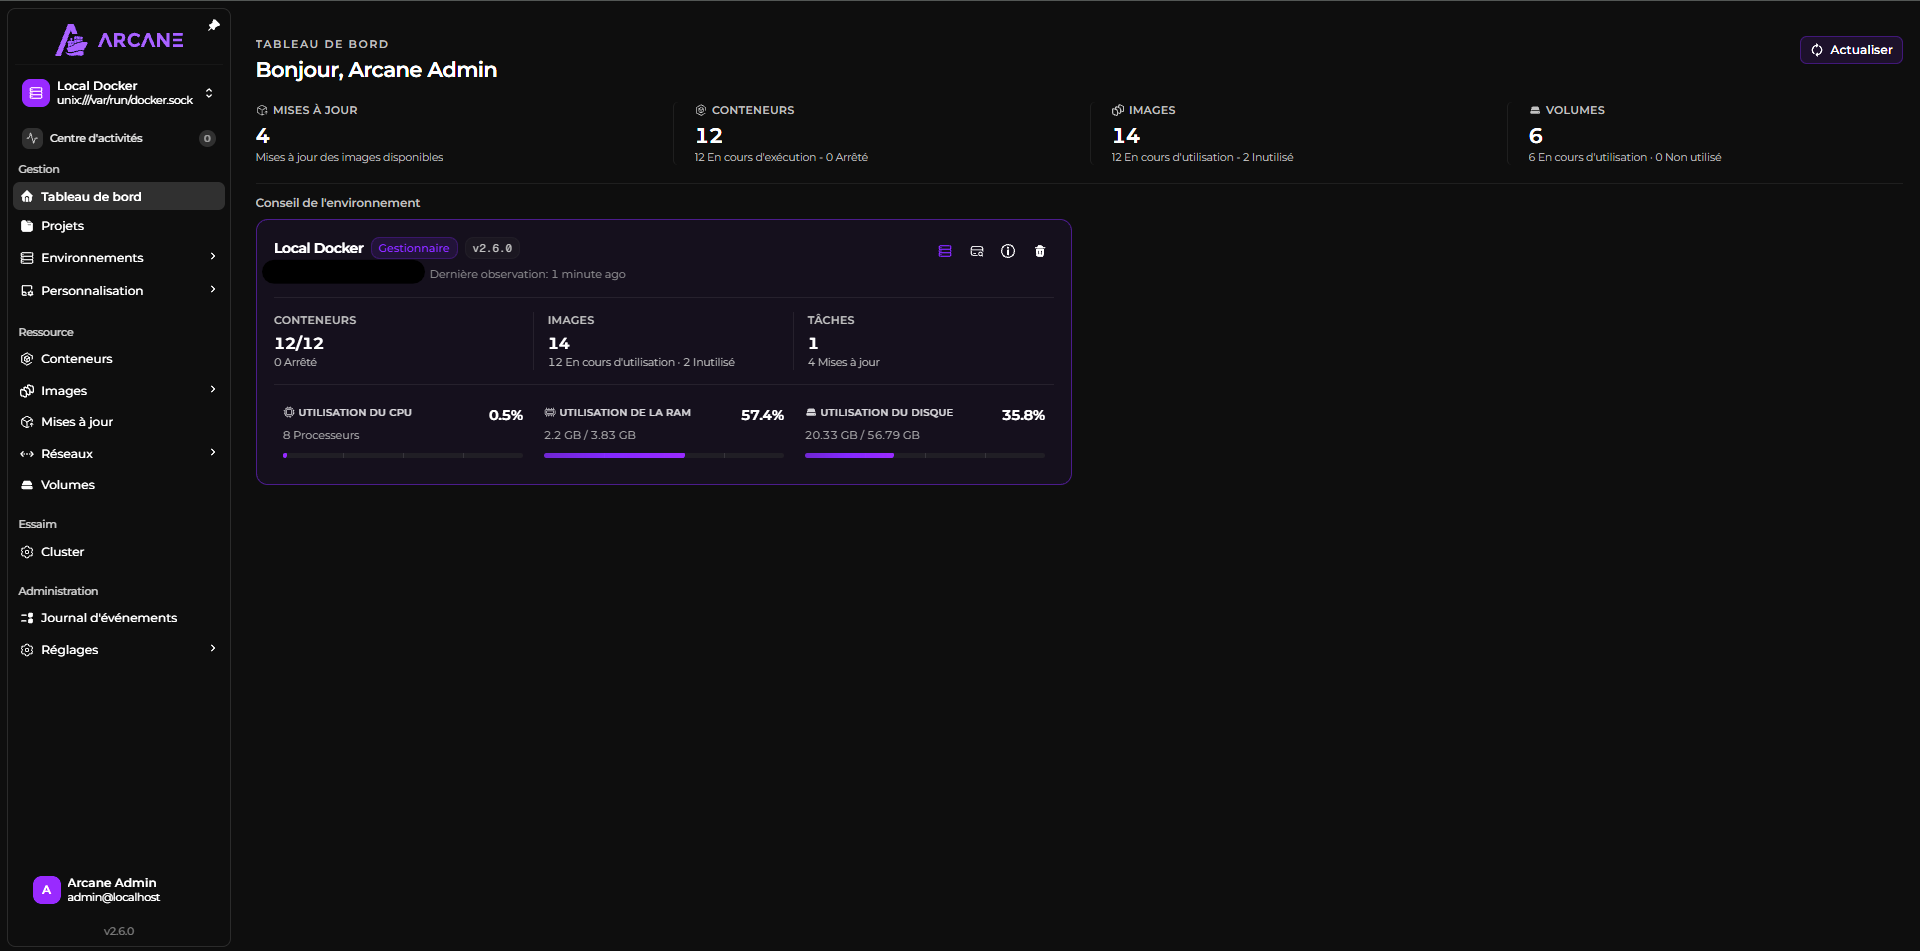Open the Conteneurs summary stat at top
Viewport: 1920px width, 951px height.
781,133
